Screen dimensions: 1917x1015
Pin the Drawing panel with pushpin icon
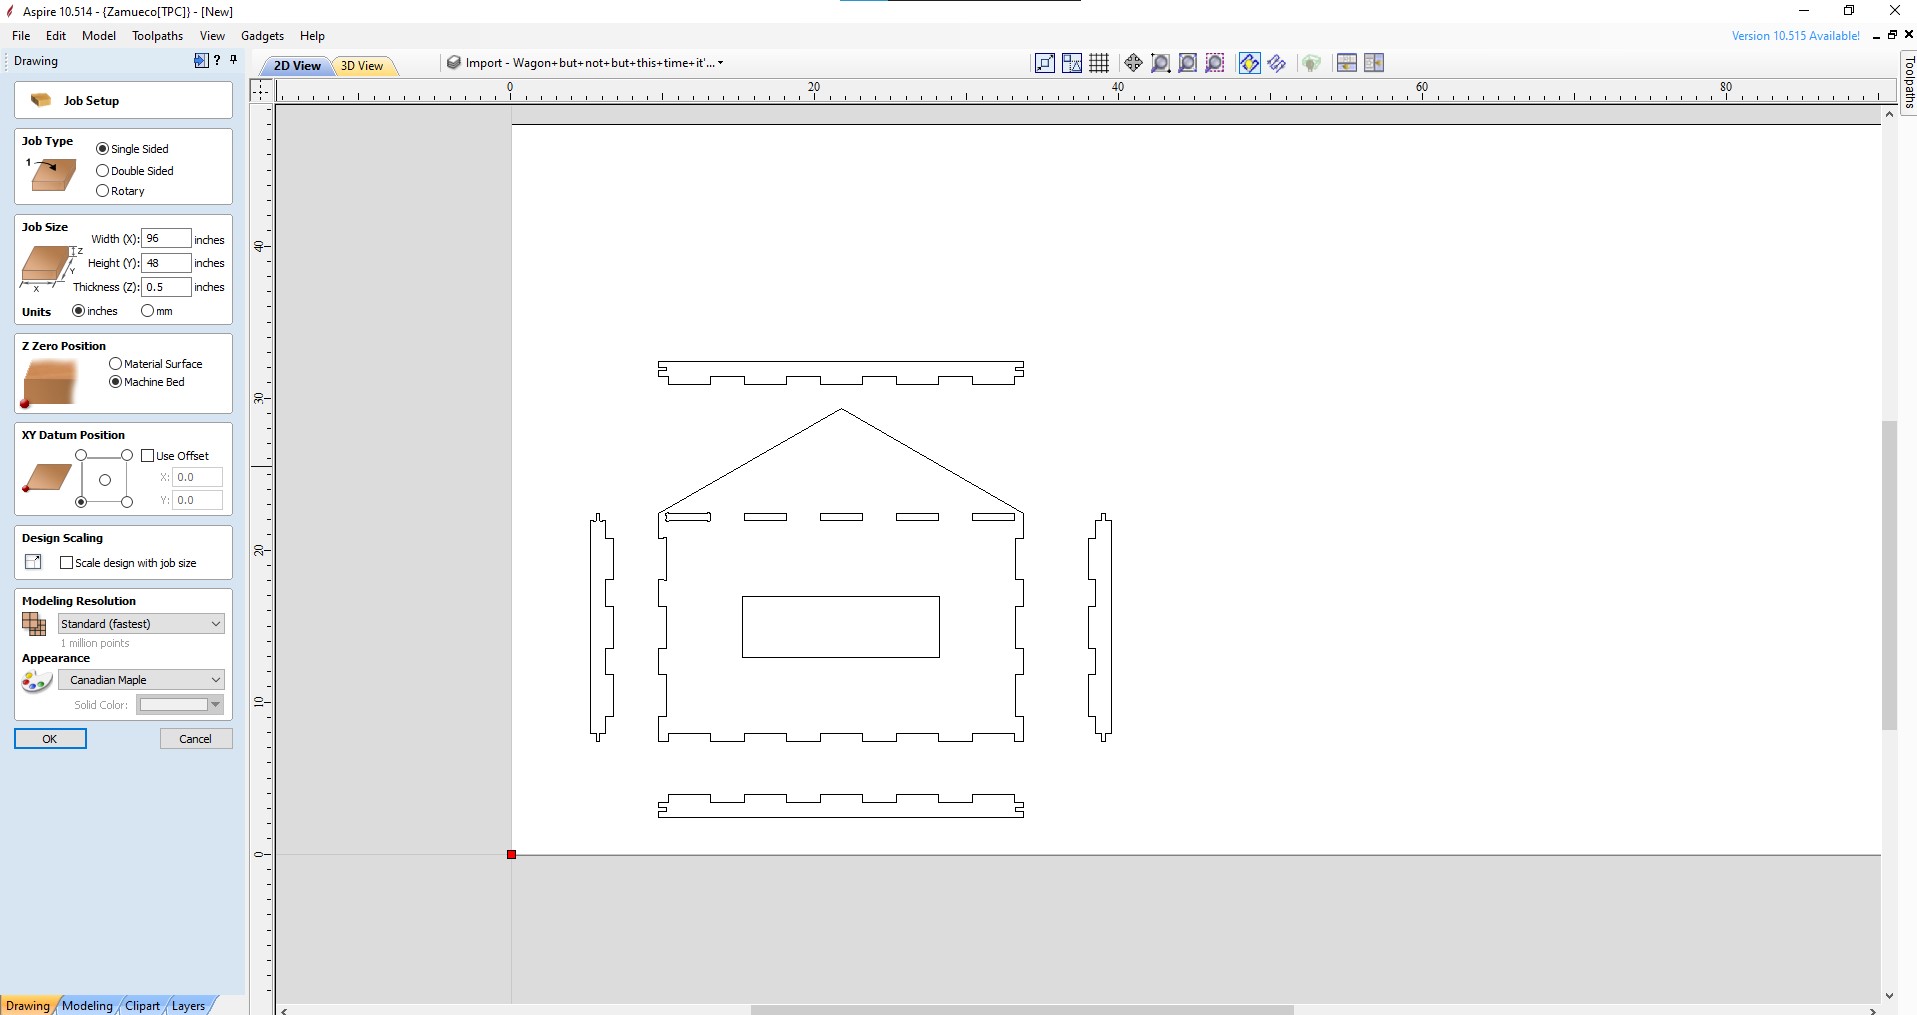click(233, 60)
